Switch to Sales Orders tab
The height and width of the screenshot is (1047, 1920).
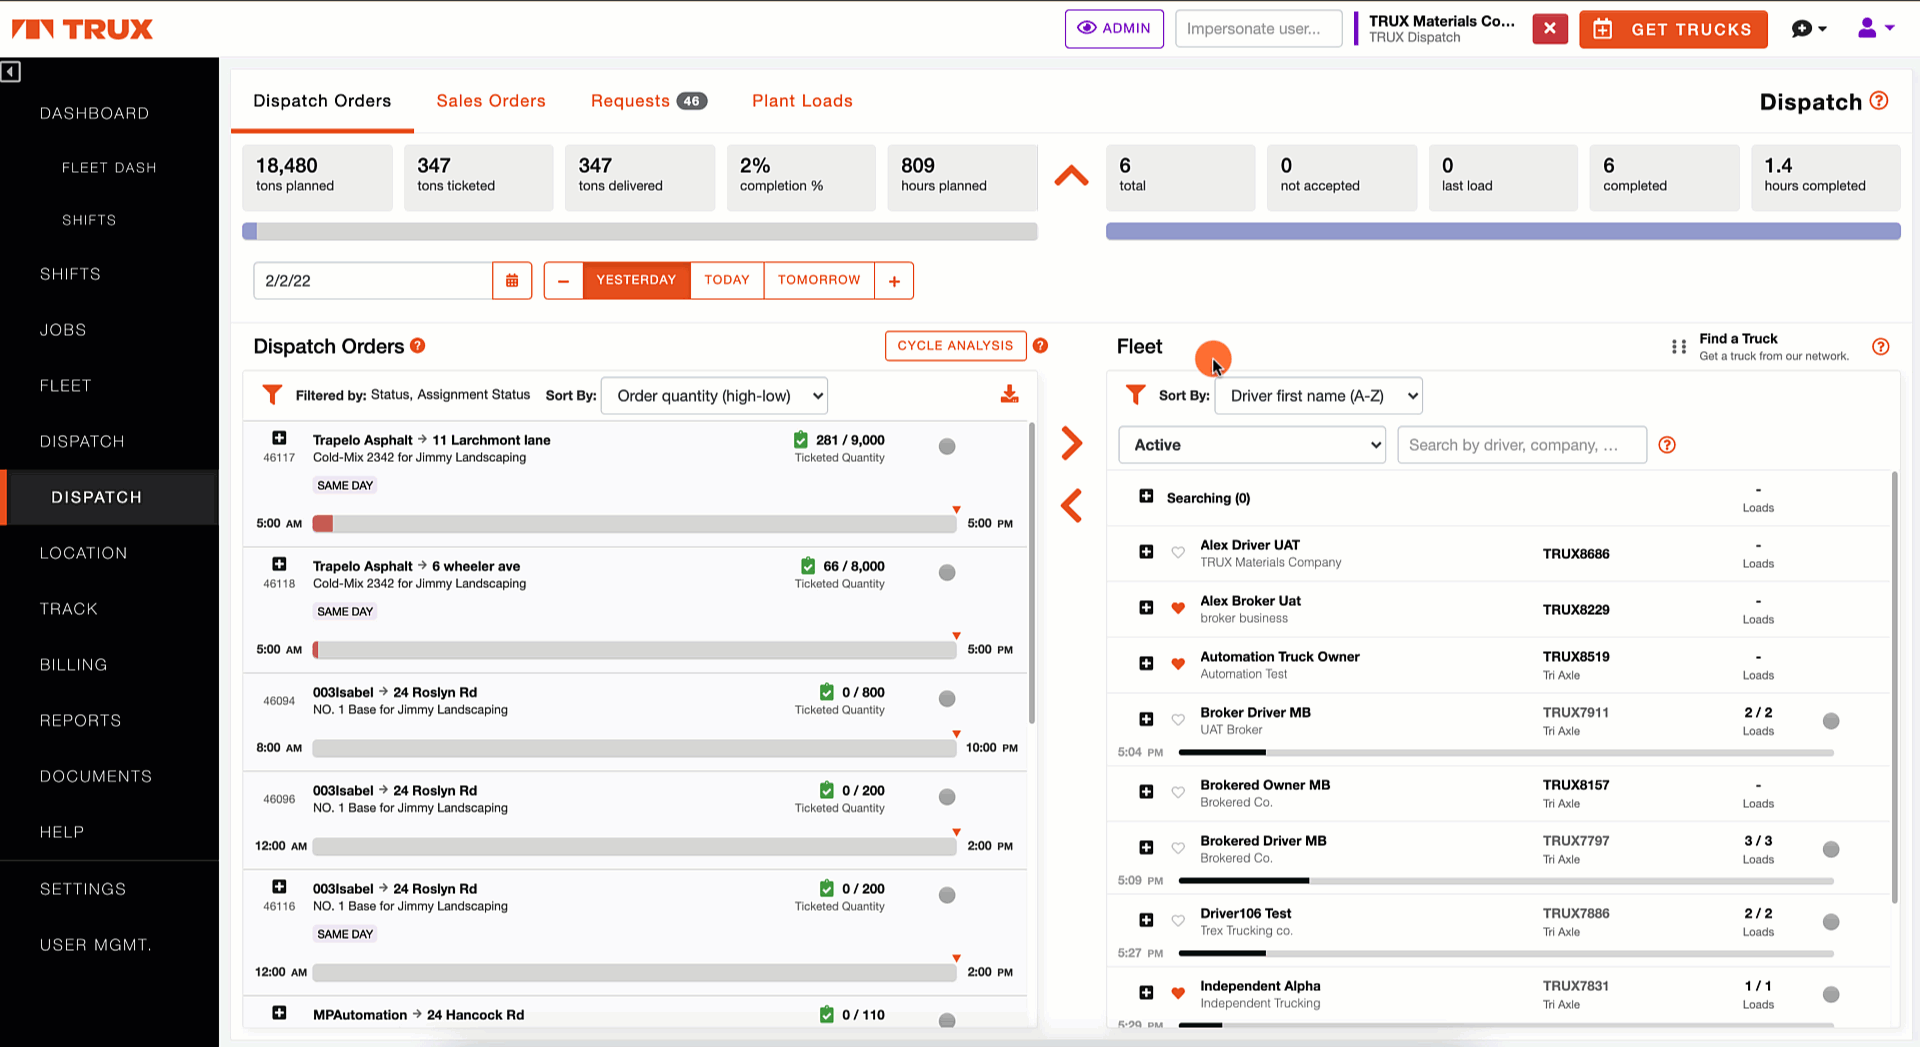coord(491,101)
